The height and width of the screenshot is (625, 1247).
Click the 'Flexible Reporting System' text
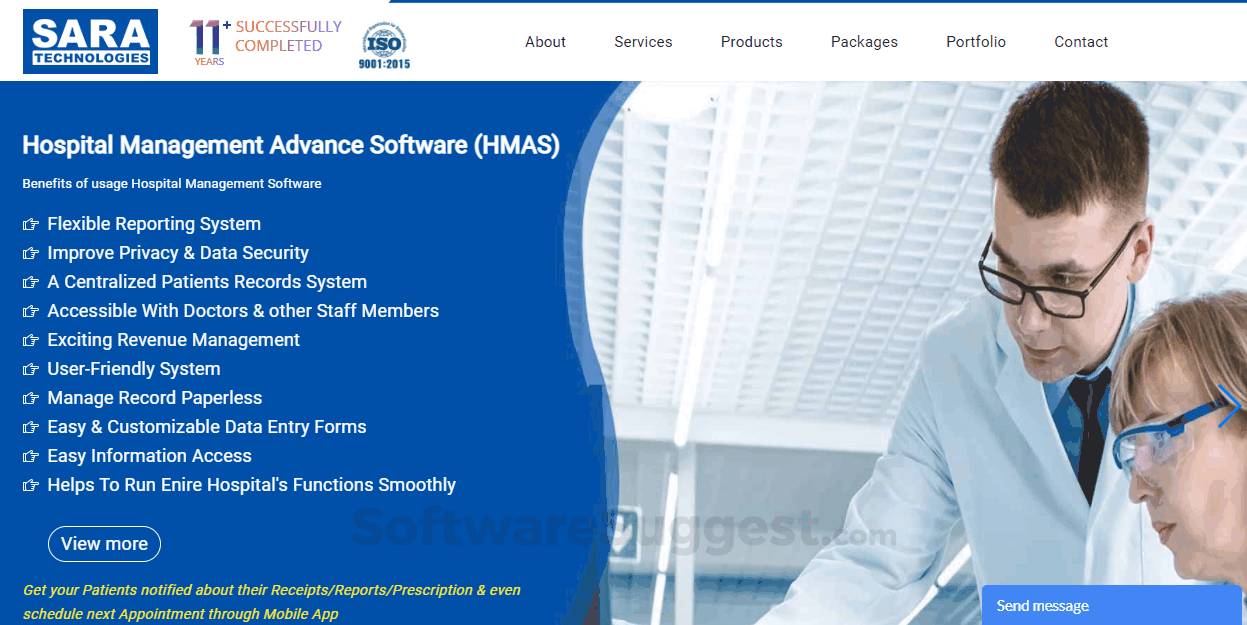pos(154,224)
